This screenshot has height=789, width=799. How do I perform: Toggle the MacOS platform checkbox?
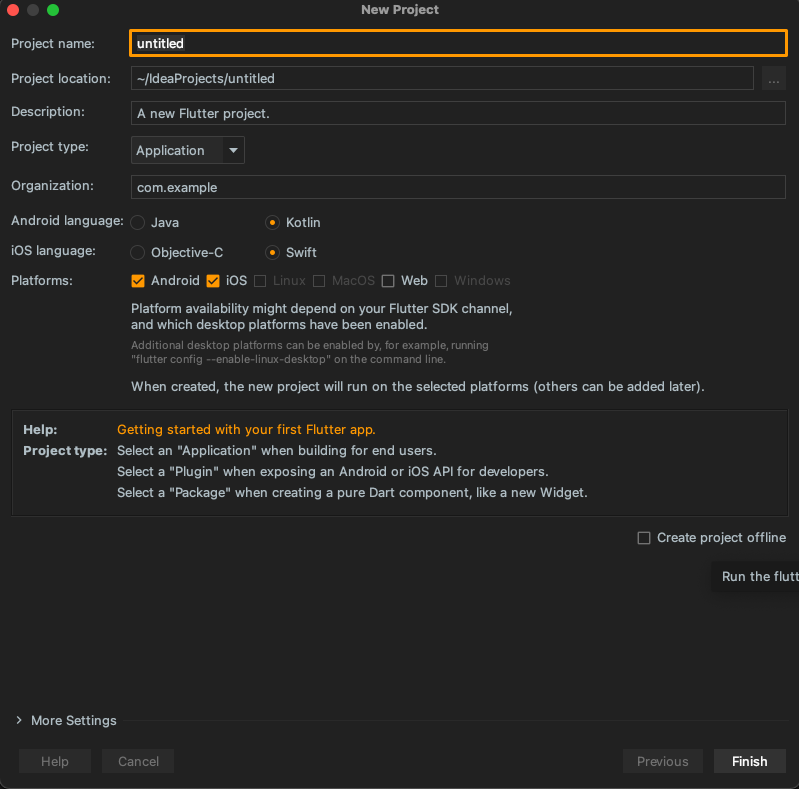click(x=319, y=281)
